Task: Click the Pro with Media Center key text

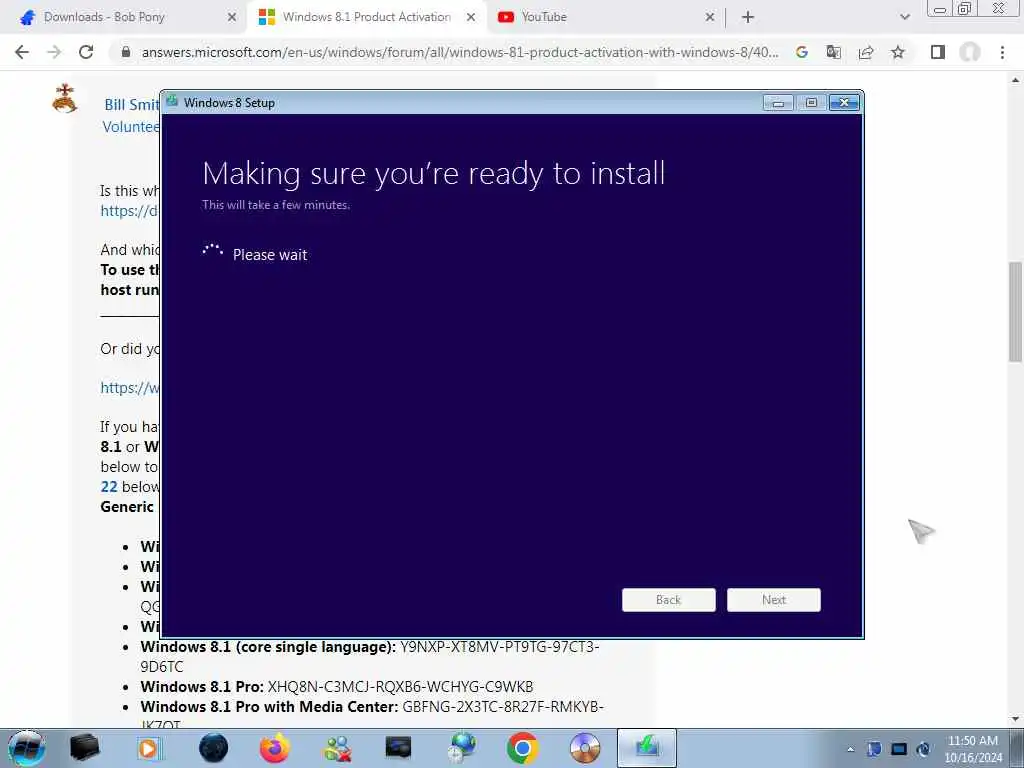Action: point(503,707)
